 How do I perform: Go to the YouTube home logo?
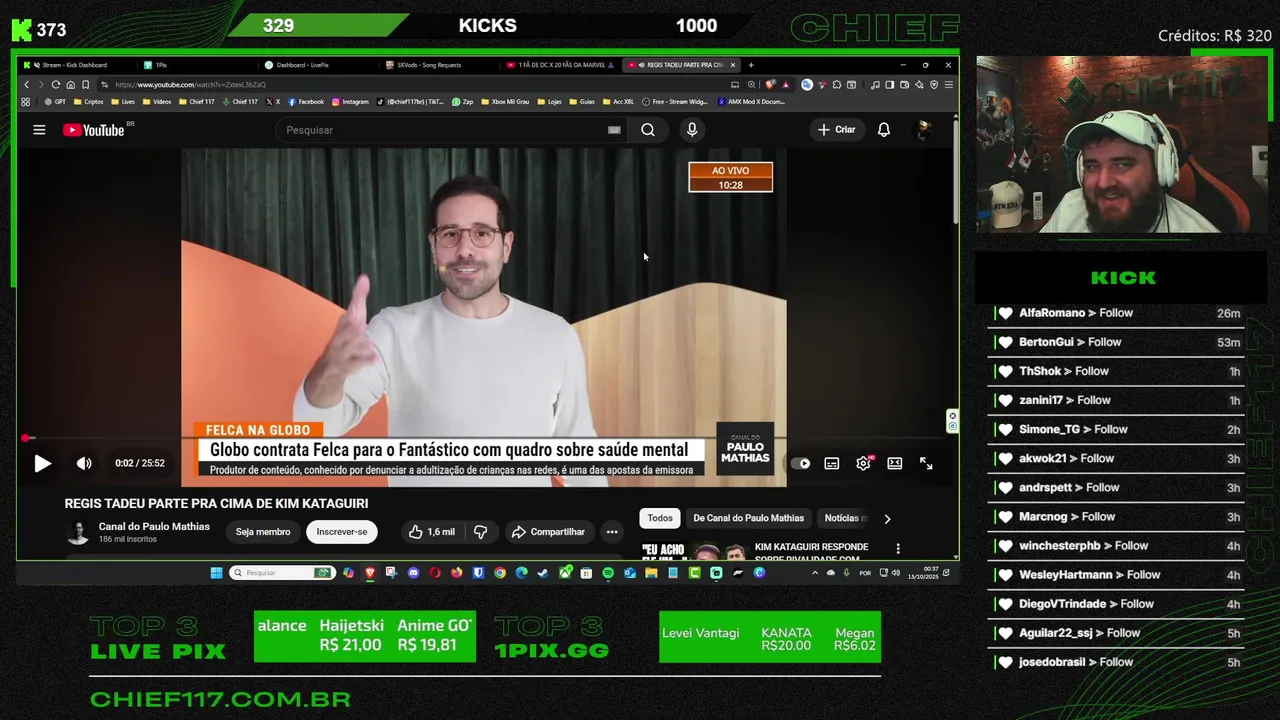coord(95,130)
